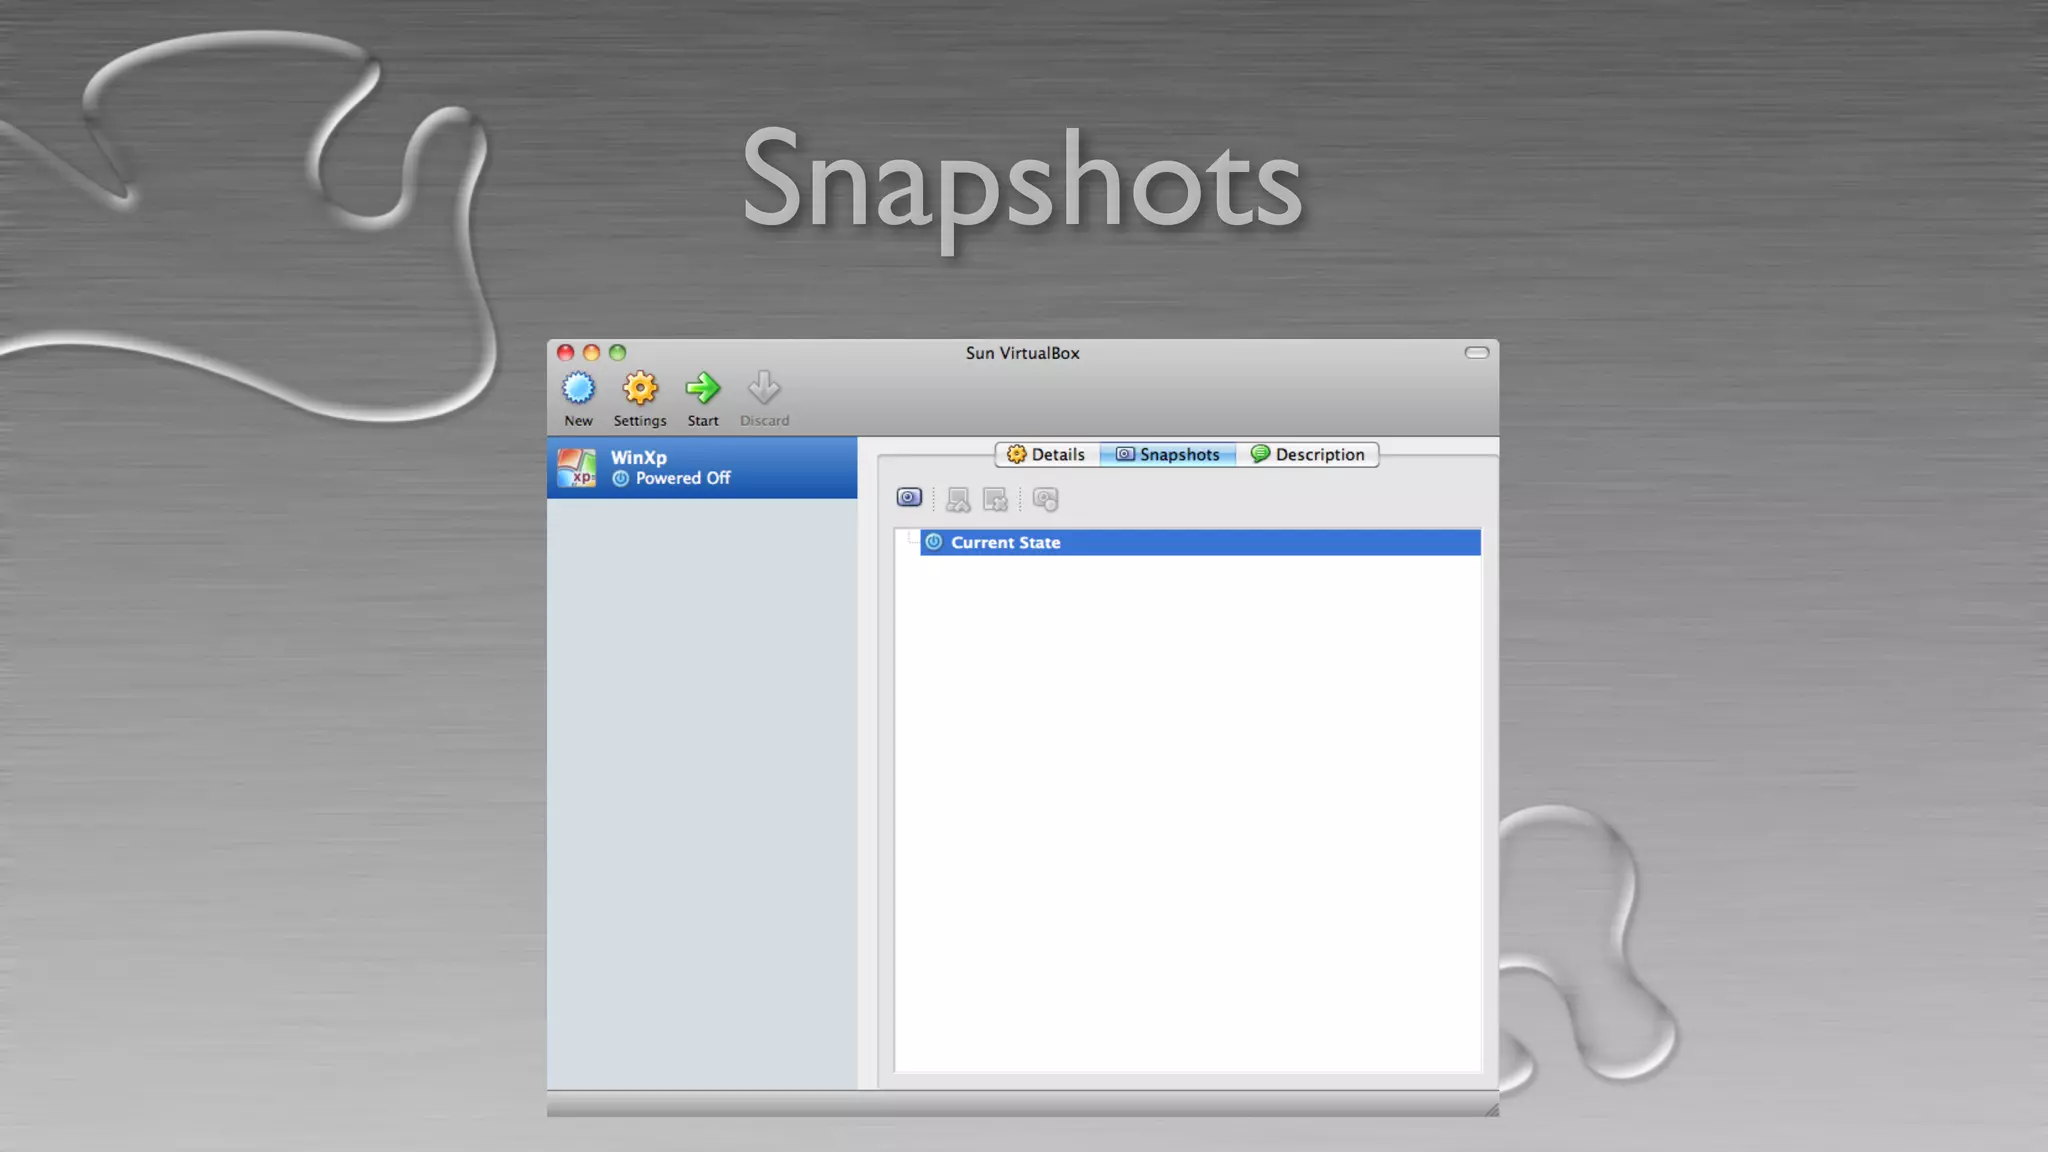Click the Powered Off status text

click(683, 478)
